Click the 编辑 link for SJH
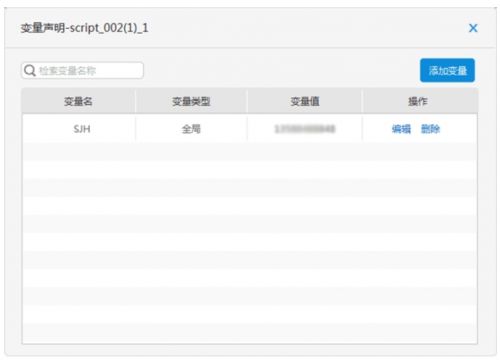This screenshot has height=360, width=500. pyautogui.click(x=401, y=129)
